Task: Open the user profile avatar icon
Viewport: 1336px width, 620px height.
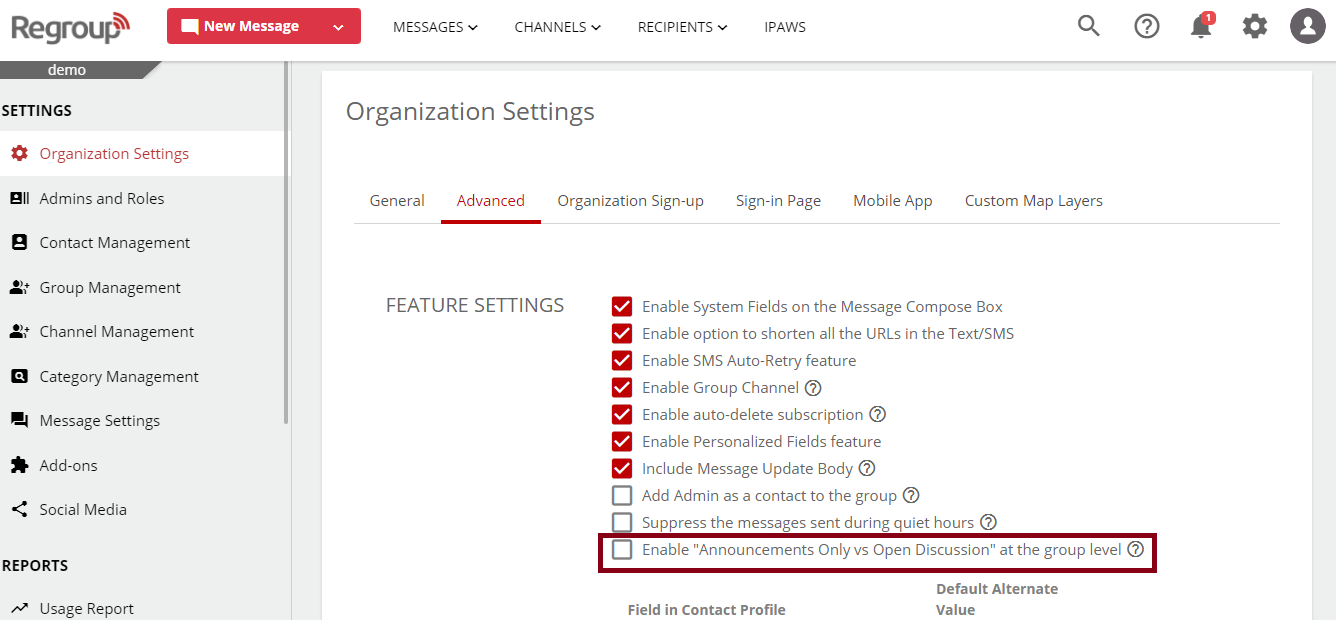Action: point(1307,26)
